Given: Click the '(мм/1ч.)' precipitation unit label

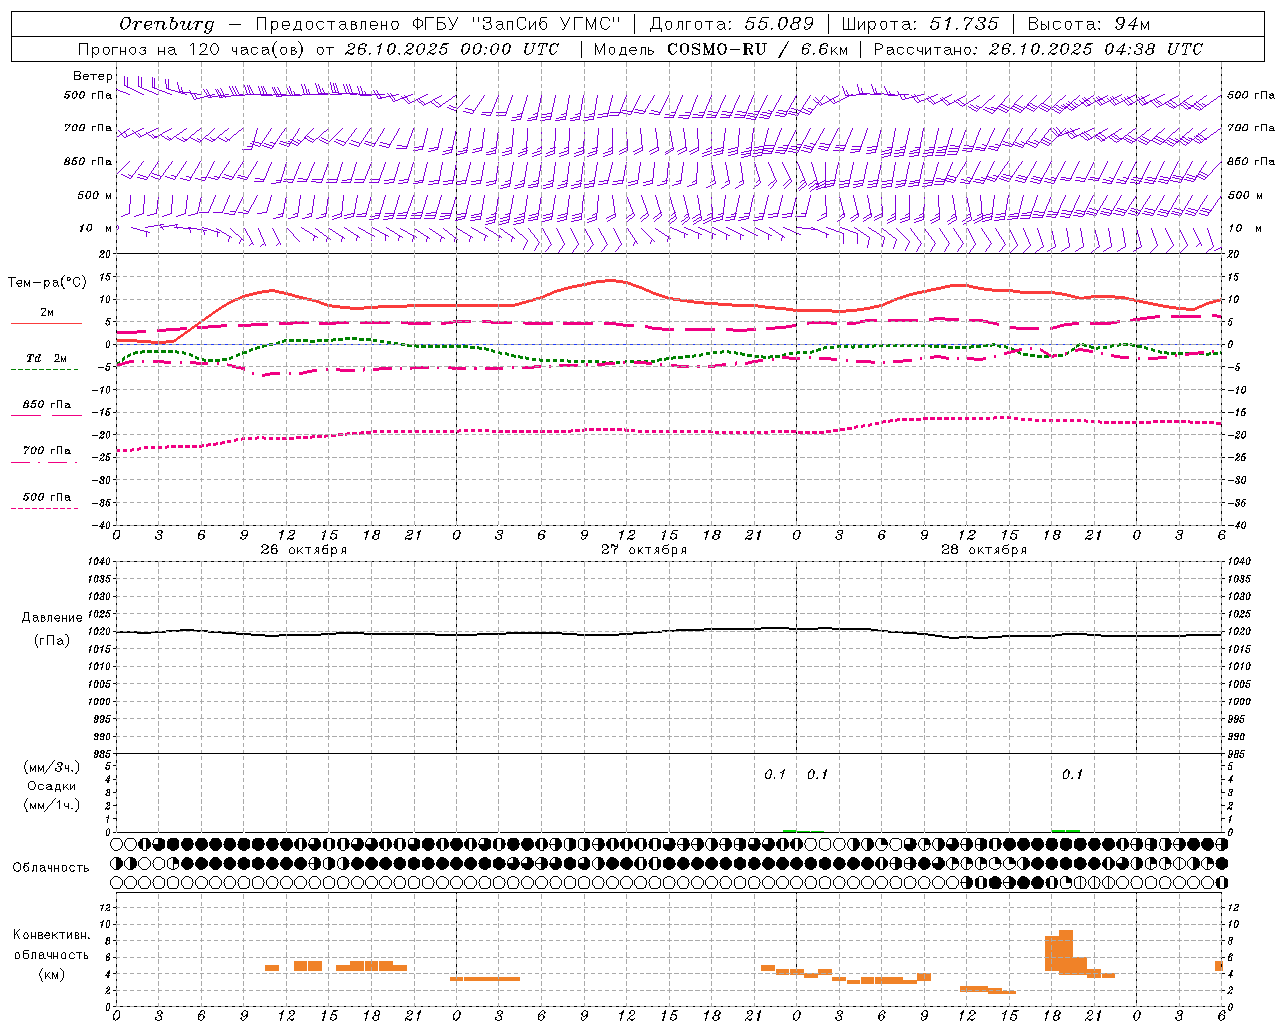Looking at the screenshot, I should click(52, 805).
